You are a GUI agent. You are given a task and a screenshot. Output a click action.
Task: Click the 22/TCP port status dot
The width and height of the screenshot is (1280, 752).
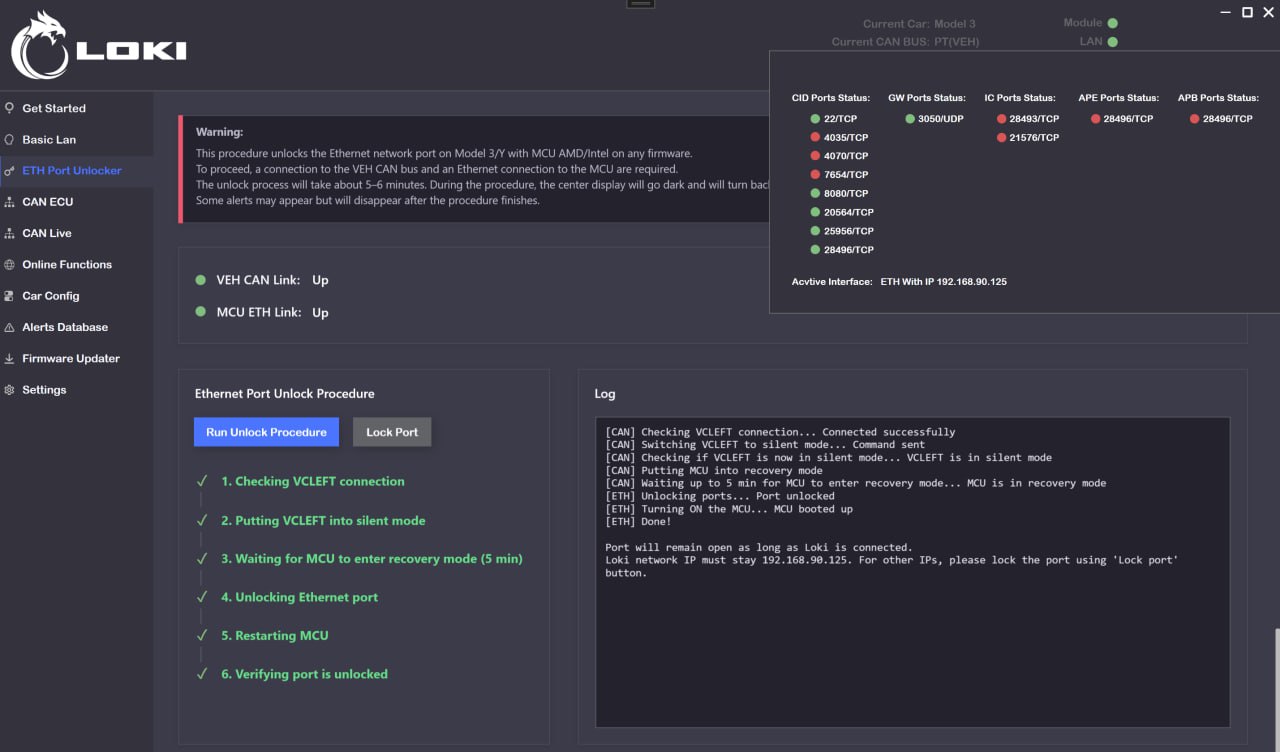[816, 119]
